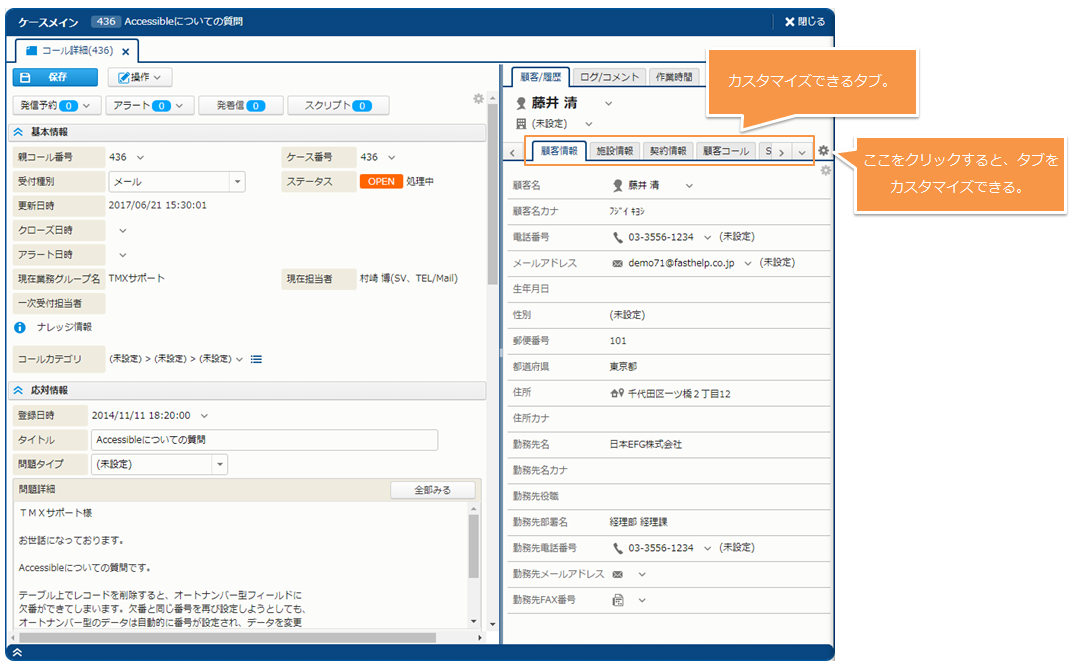Open the 操作 dropdown menu

pyautogui.click(x=140, y=77)
